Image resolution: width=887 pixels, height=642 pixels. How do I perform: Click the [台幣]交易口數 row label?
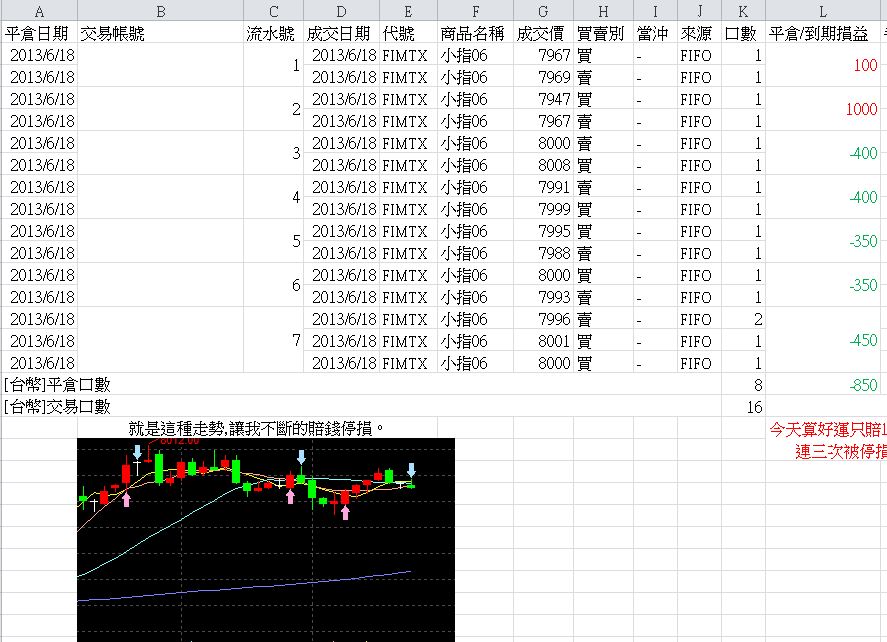(57, 407)
